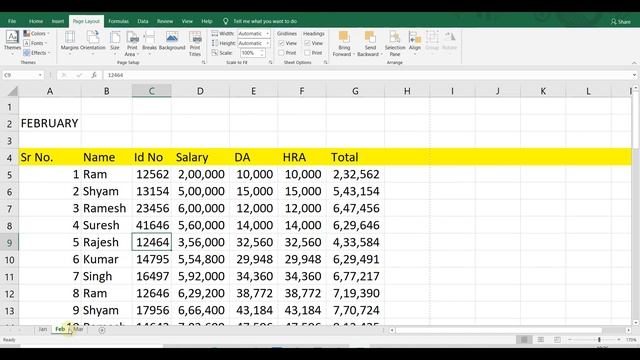Toggle Gridlines View checkbox
The width and height of the screenshot is (640, 360).
[281, 43]
